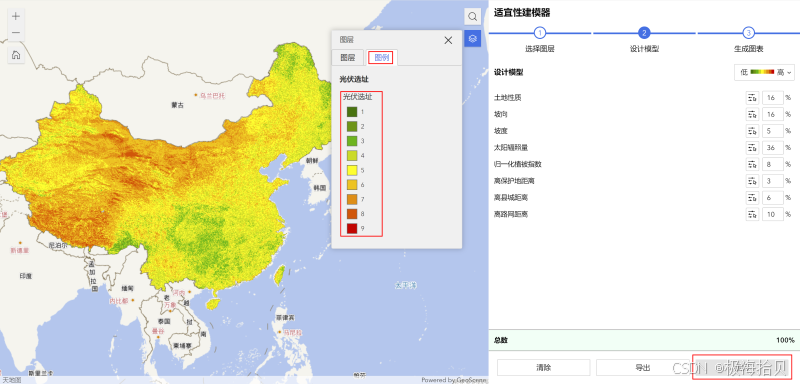Click the 归一化植被指数 factor label
Screen dimensions: 800x384
click(517, 164)
